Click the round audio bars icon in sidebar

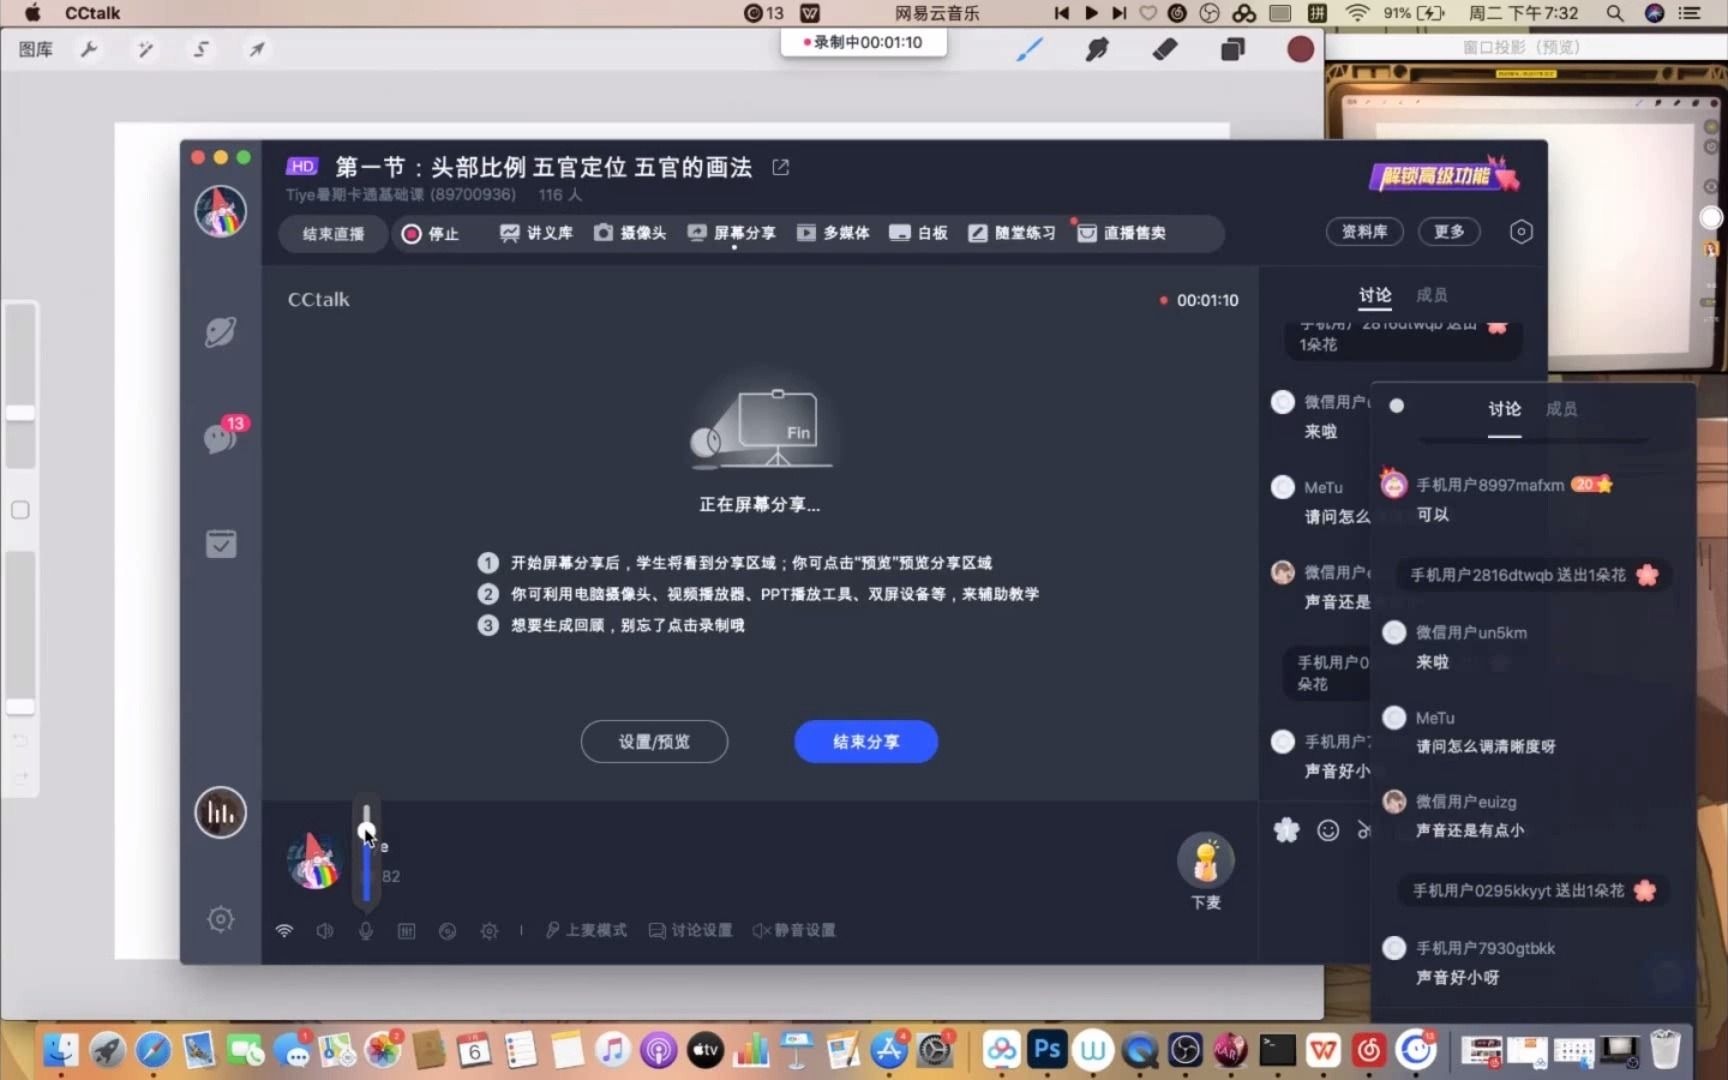coord(221,812)
